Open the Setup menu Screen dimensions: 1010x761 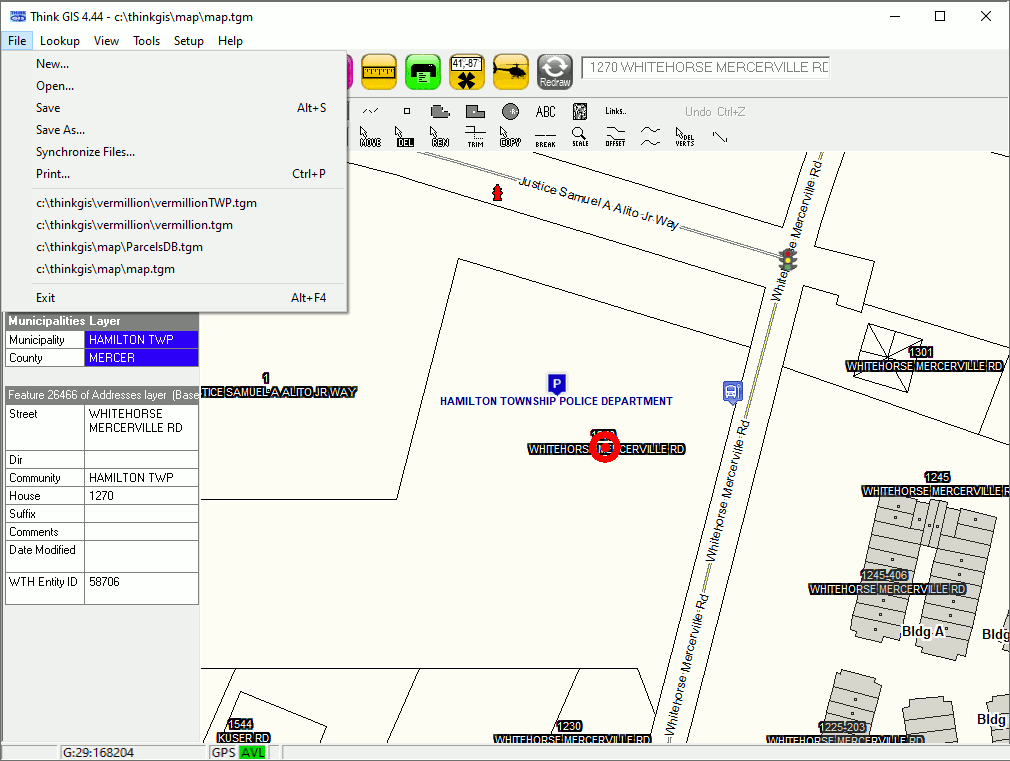(189, 41)
